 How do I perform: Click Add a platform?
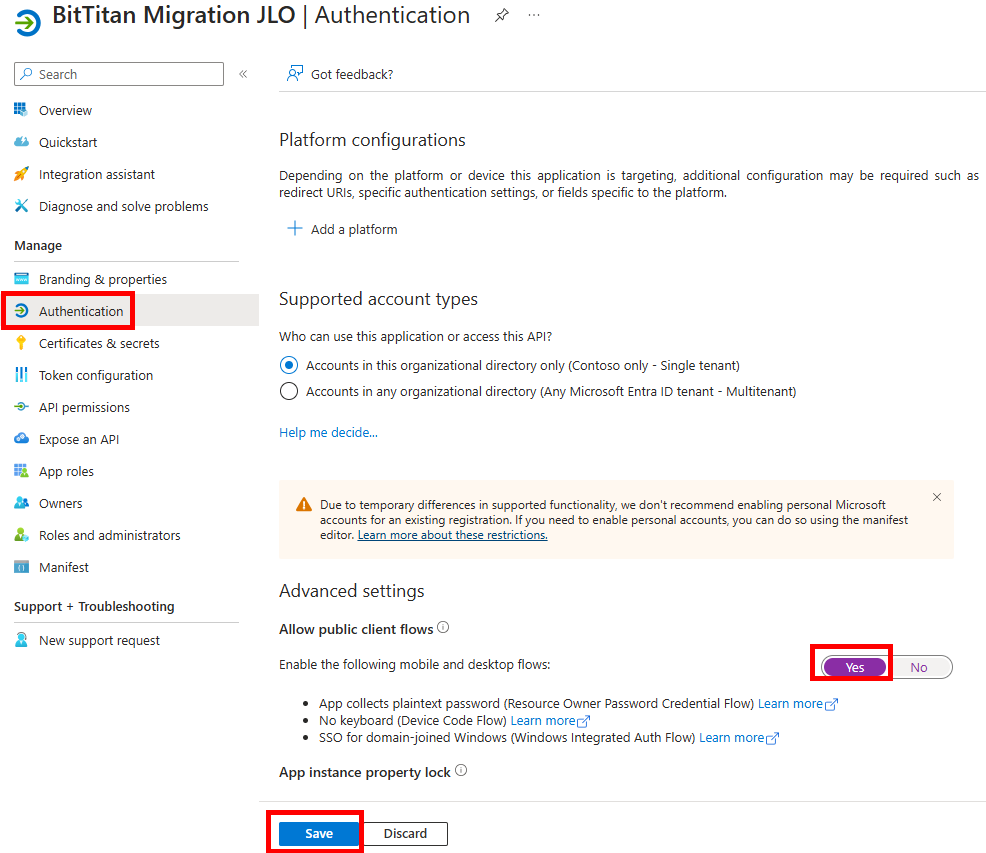click(354, 230)
